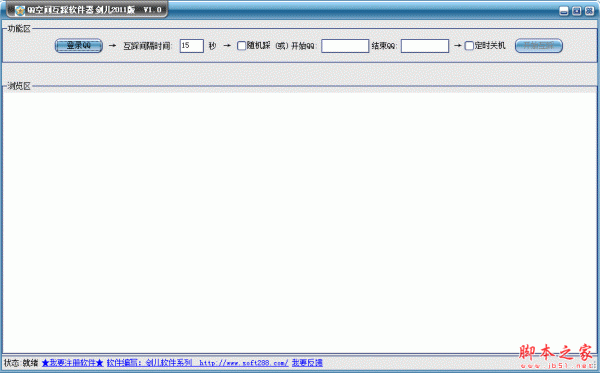Click the 浏览区 group label

(x=19, y=86)
